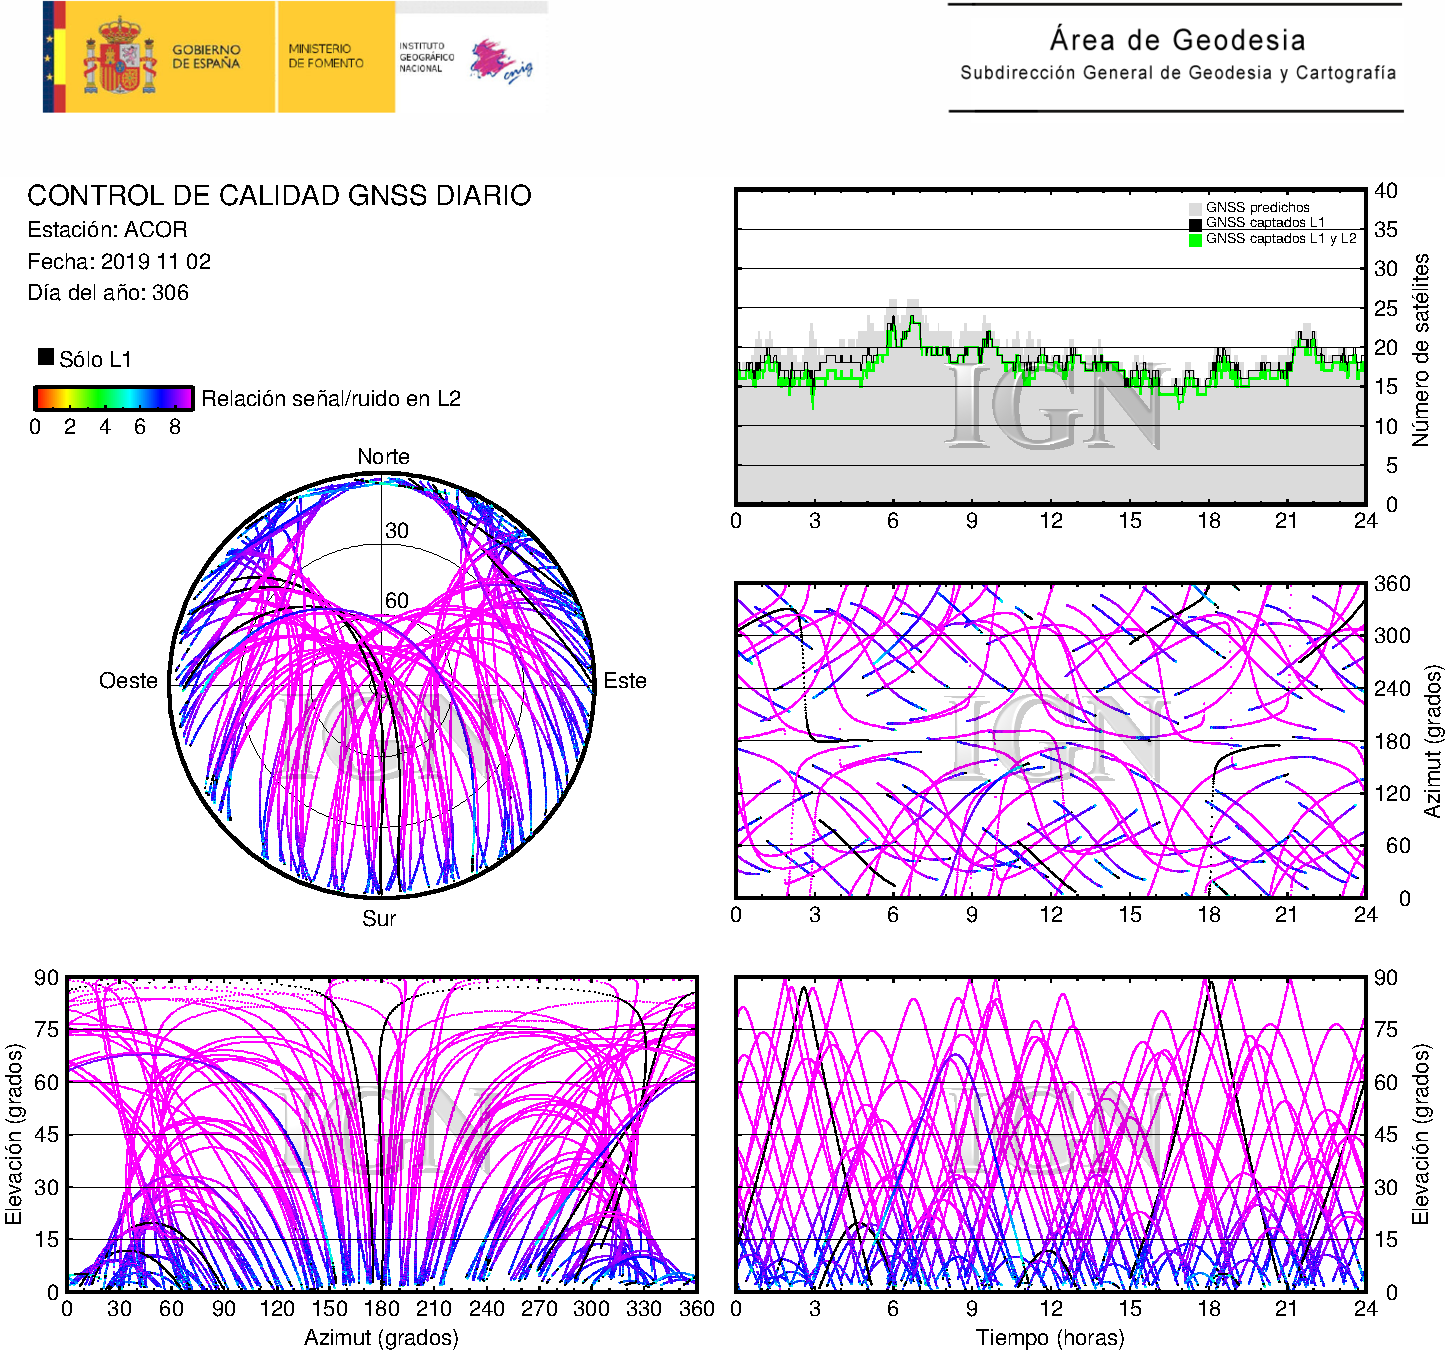Click right 'Elevación (grados)' axis label
1445x1350 pixels.
pyautogui.click(x=1421, y=1134)
